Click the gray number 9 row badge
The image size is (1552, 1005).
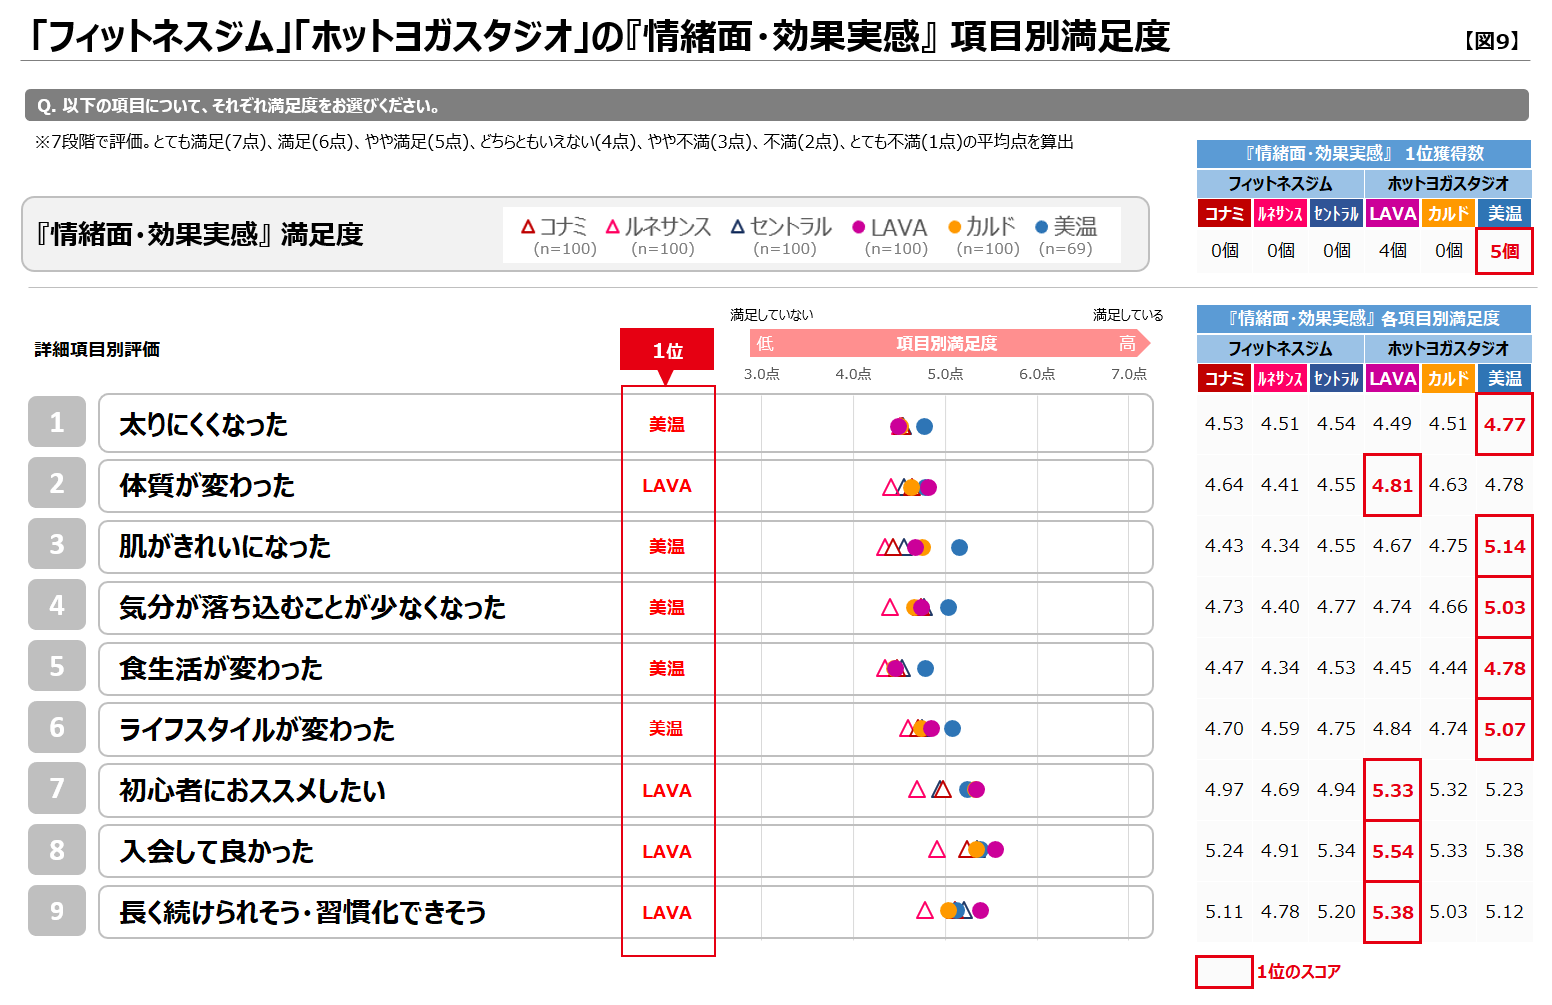[57, 910]
